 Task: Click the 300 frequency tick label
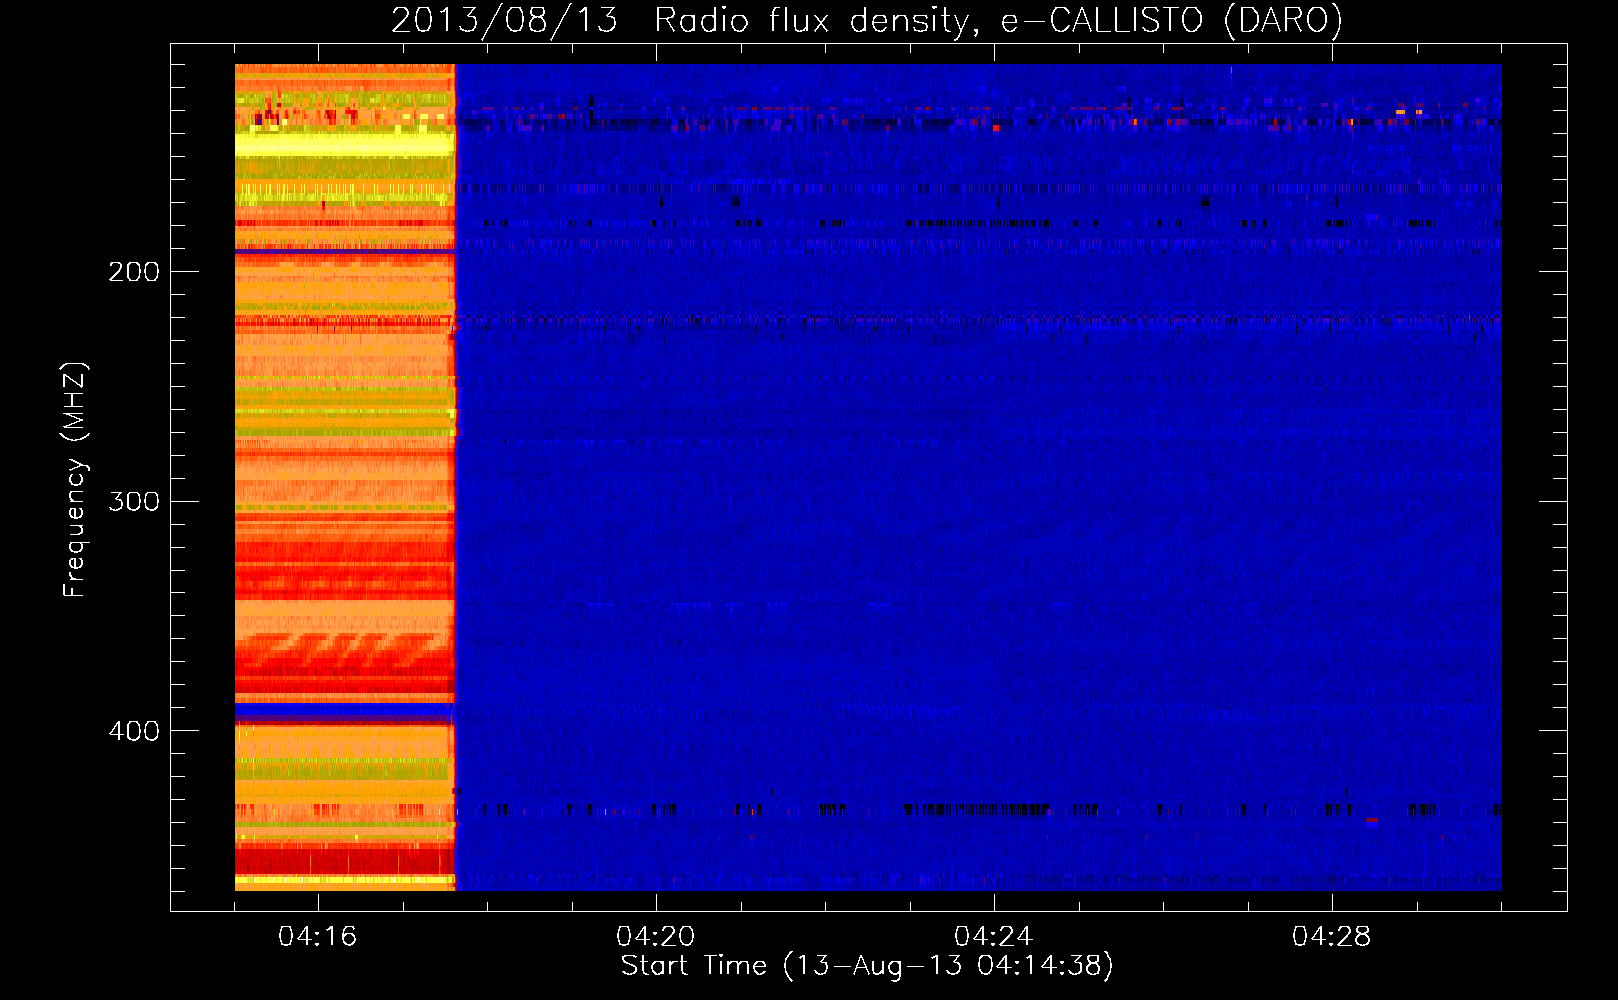[x=134, y=501]
